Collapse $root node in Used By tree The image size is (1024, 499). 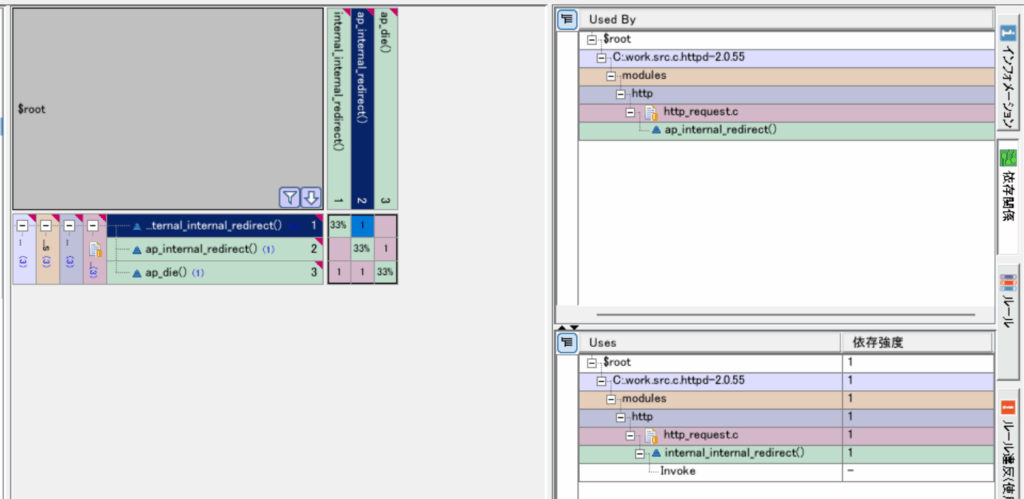pyautogui.click(x=593, y=39)
